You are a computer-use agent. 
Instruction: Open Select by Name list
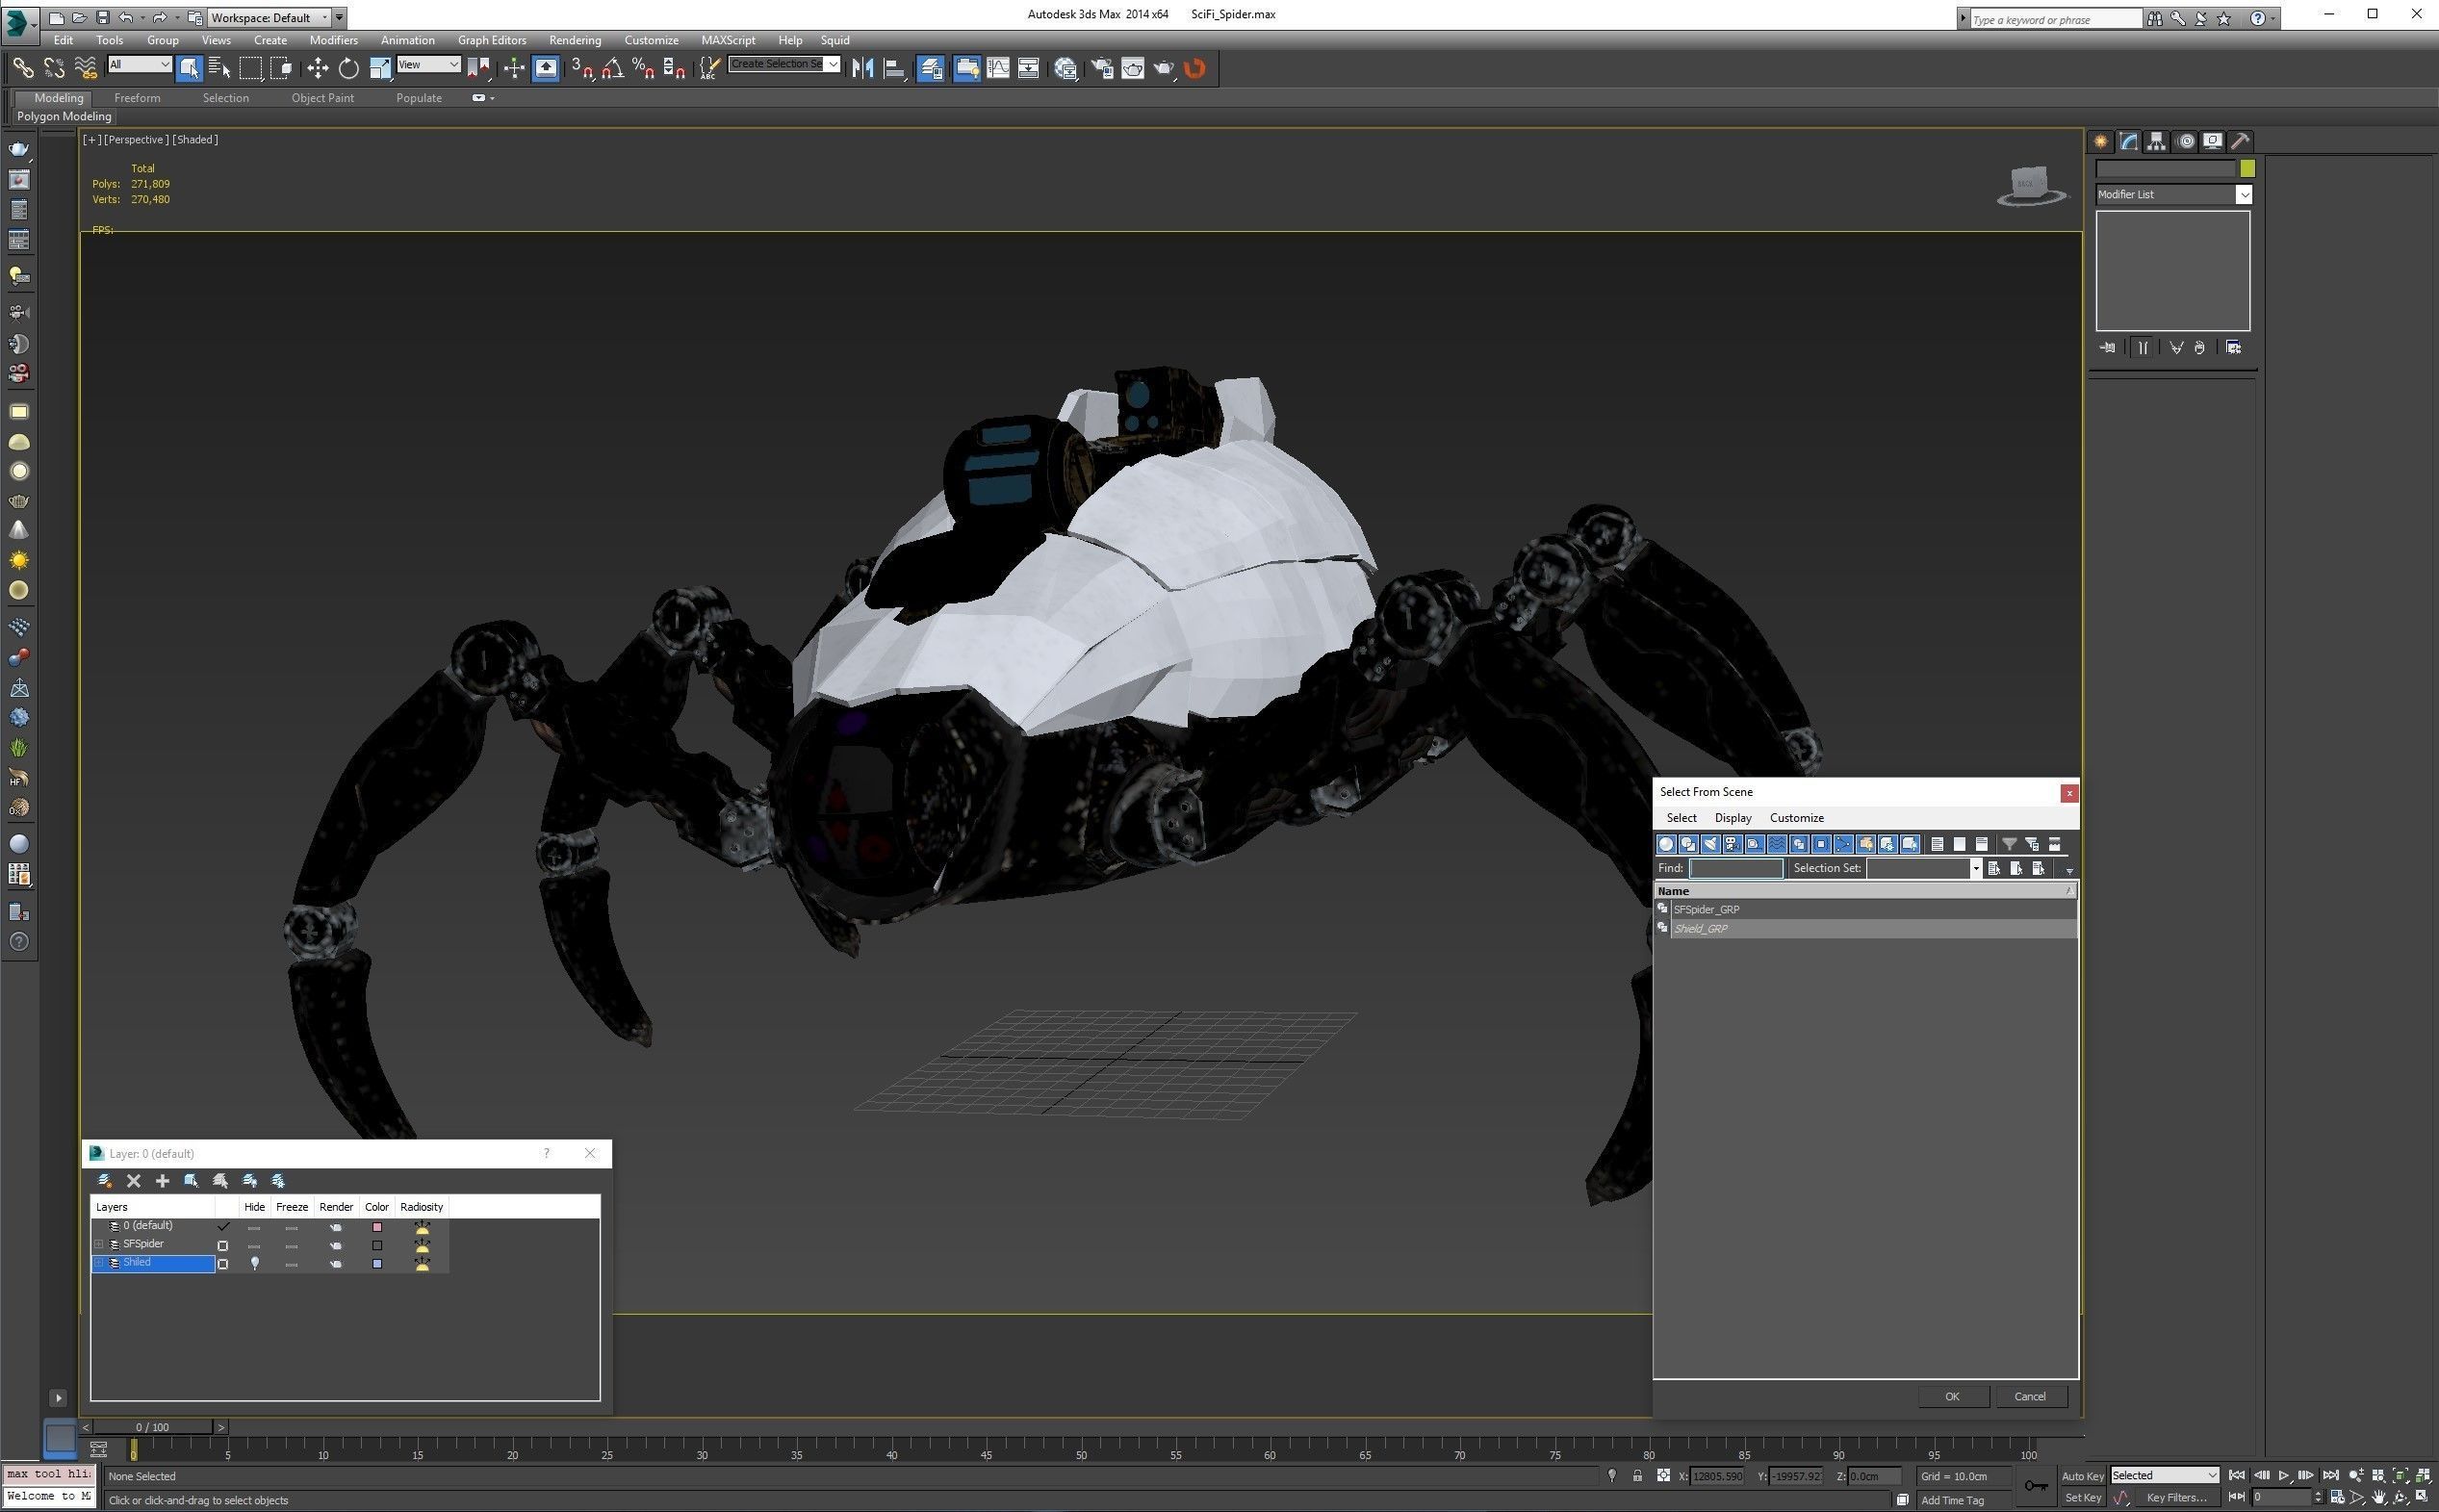tap(220, 68)
